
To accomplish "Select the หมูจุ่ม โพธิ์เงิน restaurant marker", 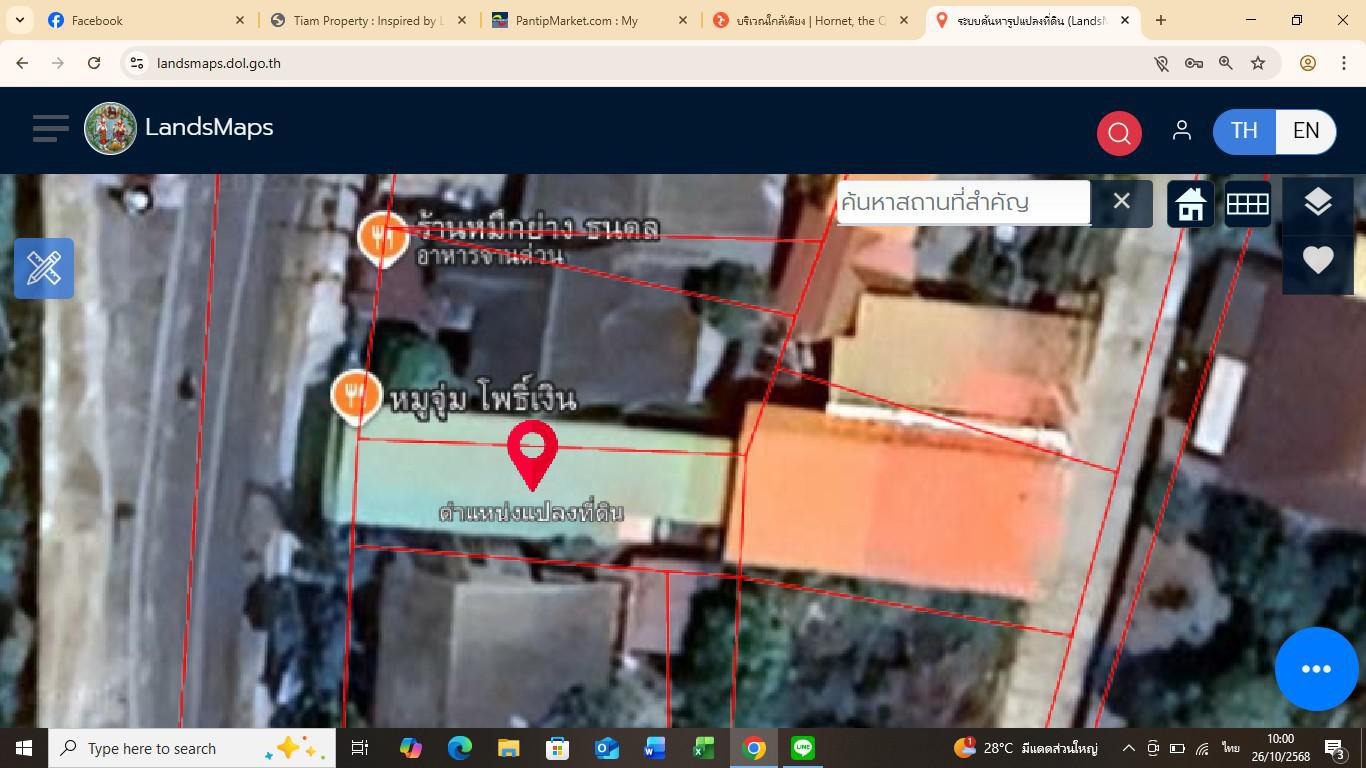I will [356, 395].
